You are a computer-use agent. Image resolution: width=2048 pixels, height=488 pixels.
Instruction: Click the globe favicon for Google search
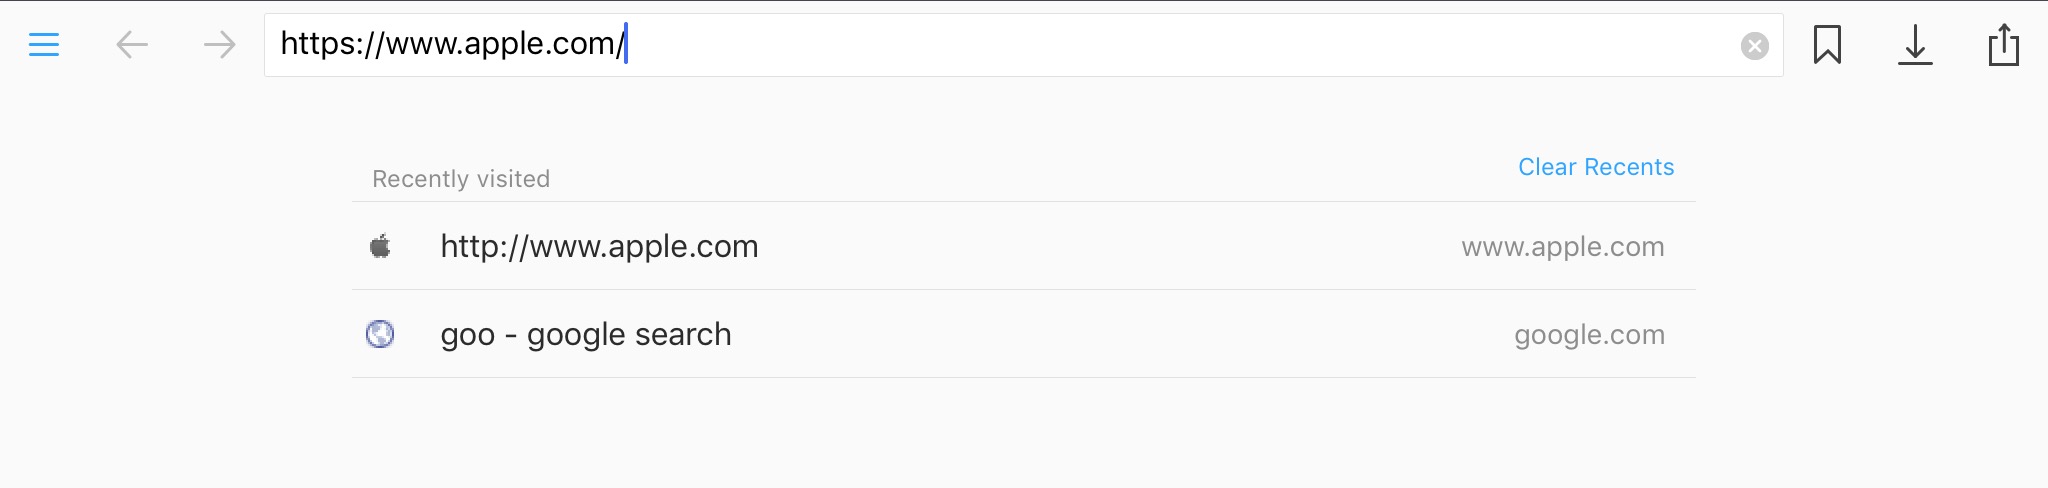(380, 334)
